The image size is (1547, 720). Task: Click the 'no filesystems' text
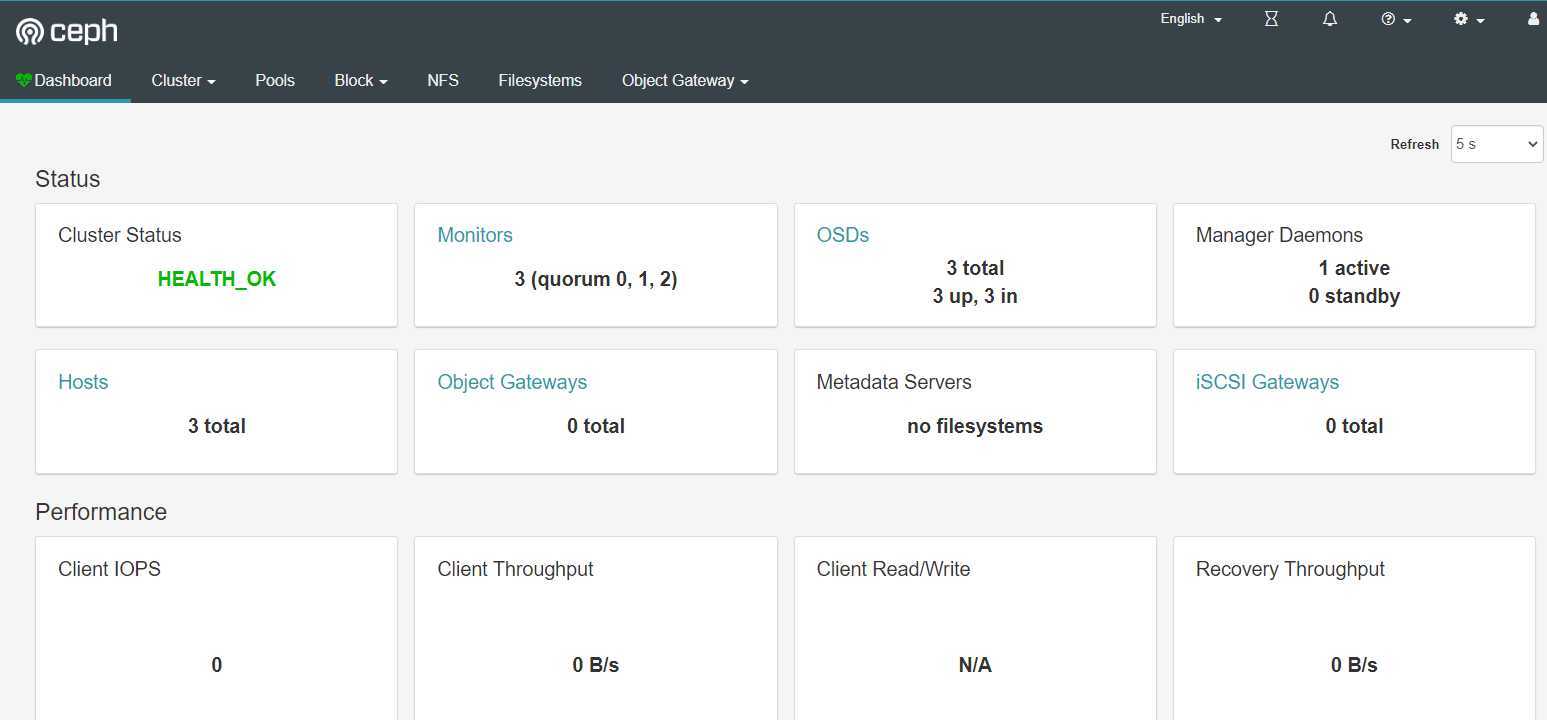(975, 426)
